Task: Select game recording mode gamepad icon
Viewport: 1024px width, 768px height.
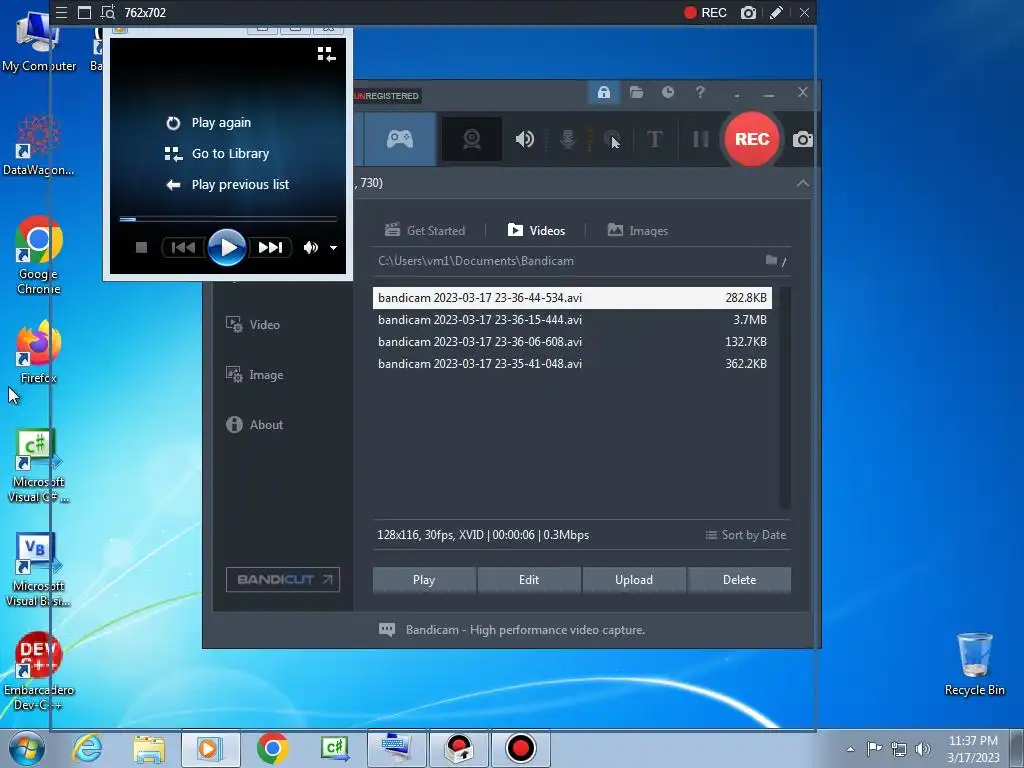Action: click(x=399, y=139)
